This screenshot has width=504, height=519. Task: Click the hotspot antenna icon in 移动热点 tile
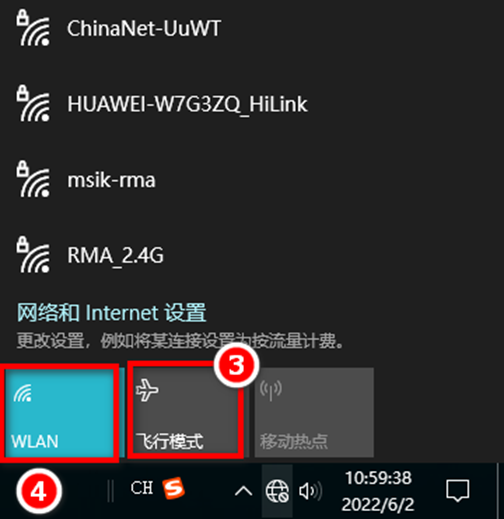pos(271,390)
